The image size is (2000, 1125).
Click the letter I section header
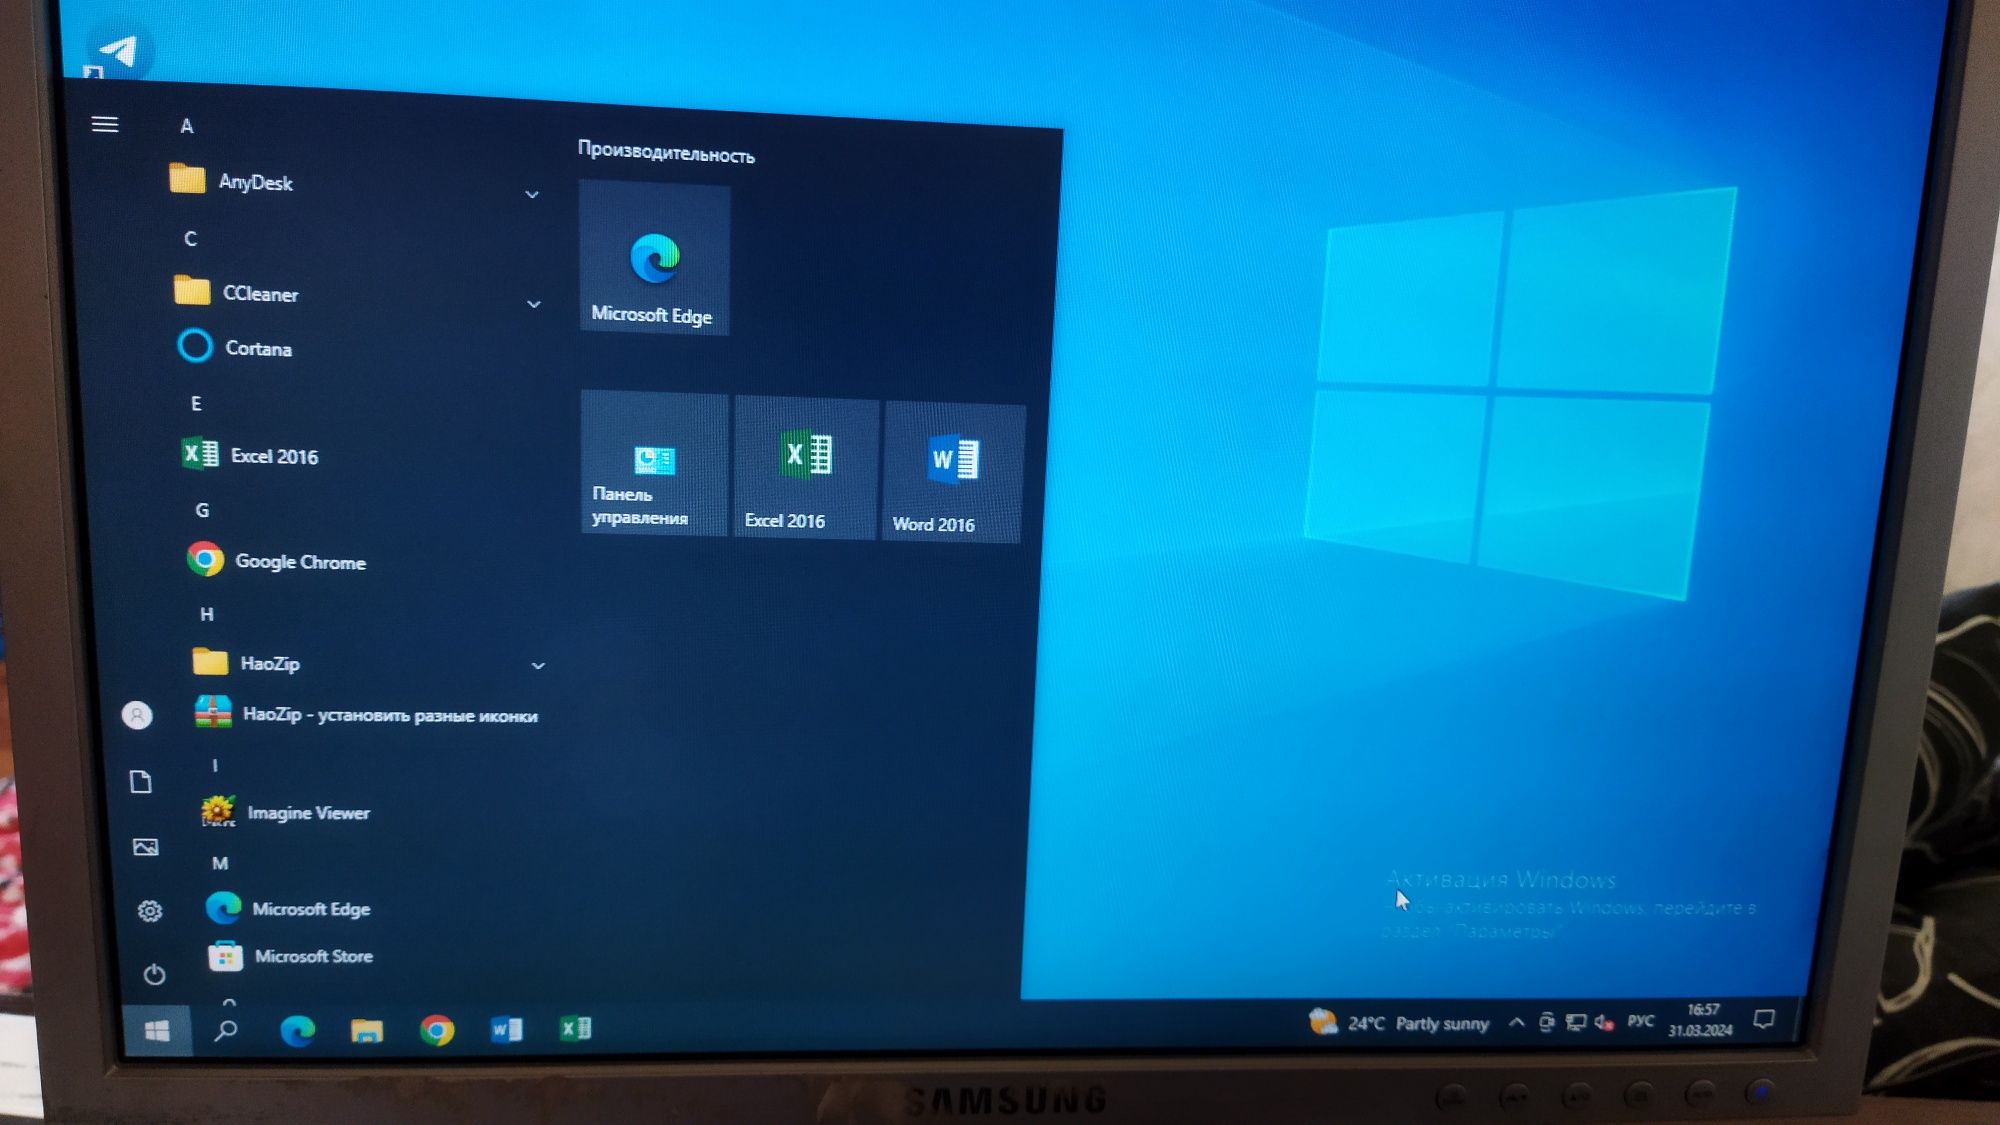pos(214,765)
